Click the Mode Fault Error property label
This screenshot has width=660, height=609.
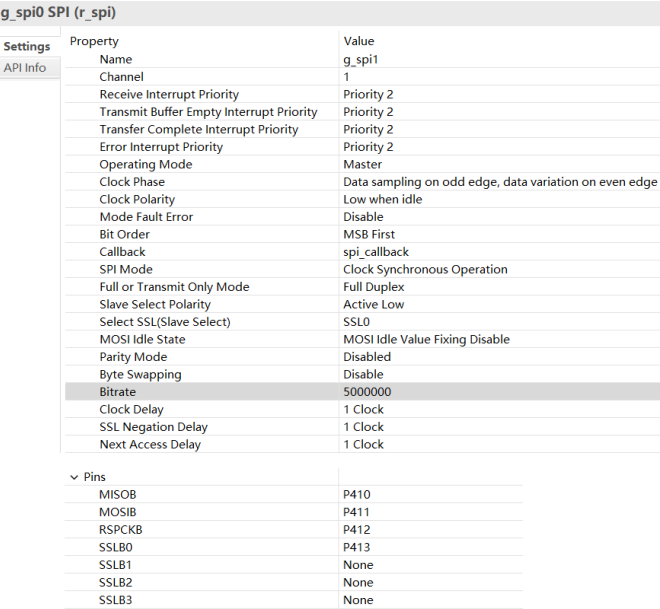pyautogui.click(x=146, y=217)
